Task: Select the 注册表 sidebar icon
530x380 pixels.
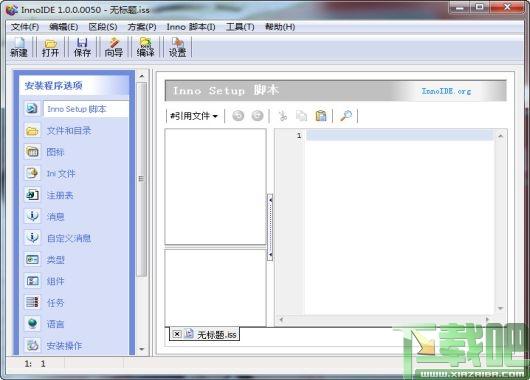Action: (32, 195)
